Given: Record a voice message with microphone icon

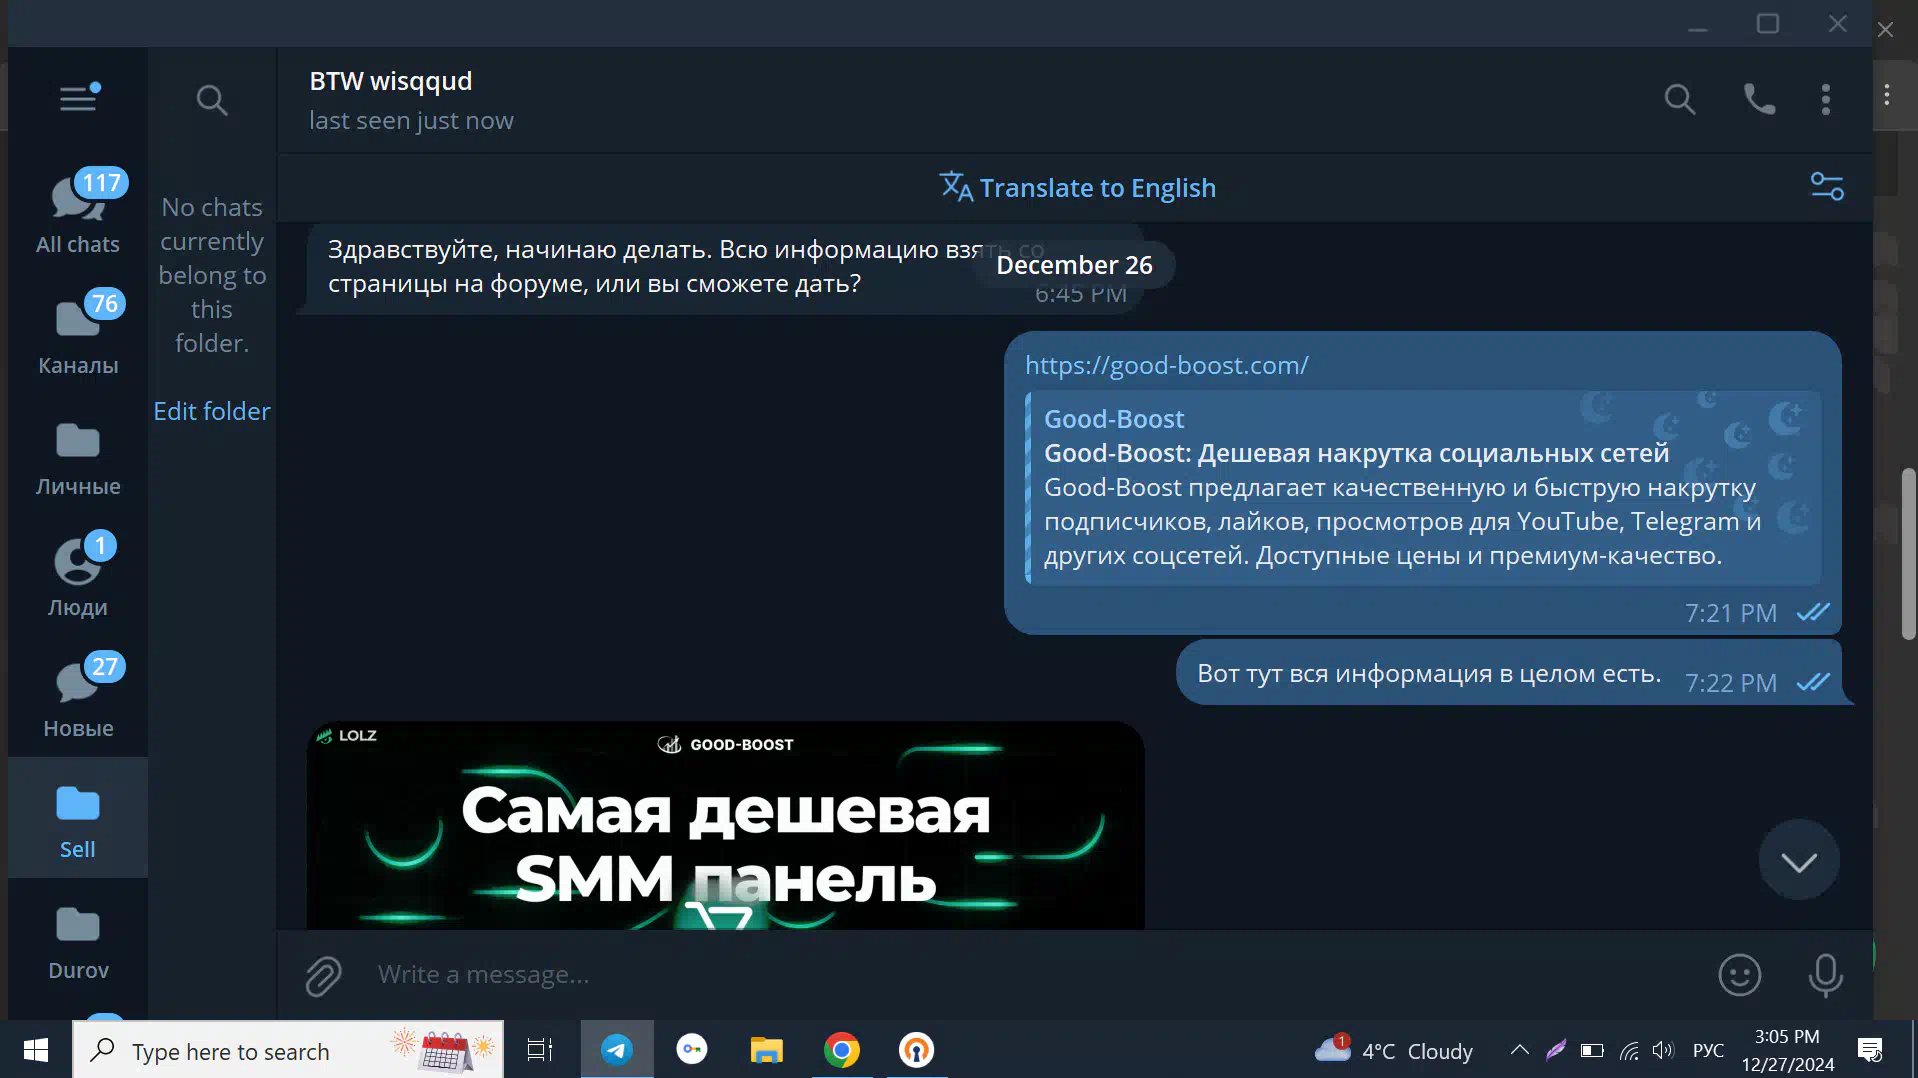Looking at the screenshot, I should pyautogui.click(x=1825, y=975).
